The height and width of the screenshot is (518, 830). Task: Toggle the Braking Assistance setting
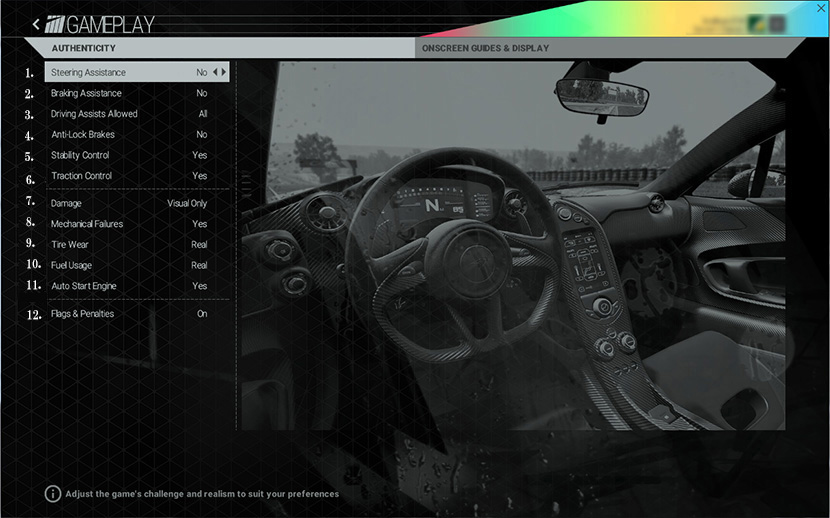coord(137,93)
